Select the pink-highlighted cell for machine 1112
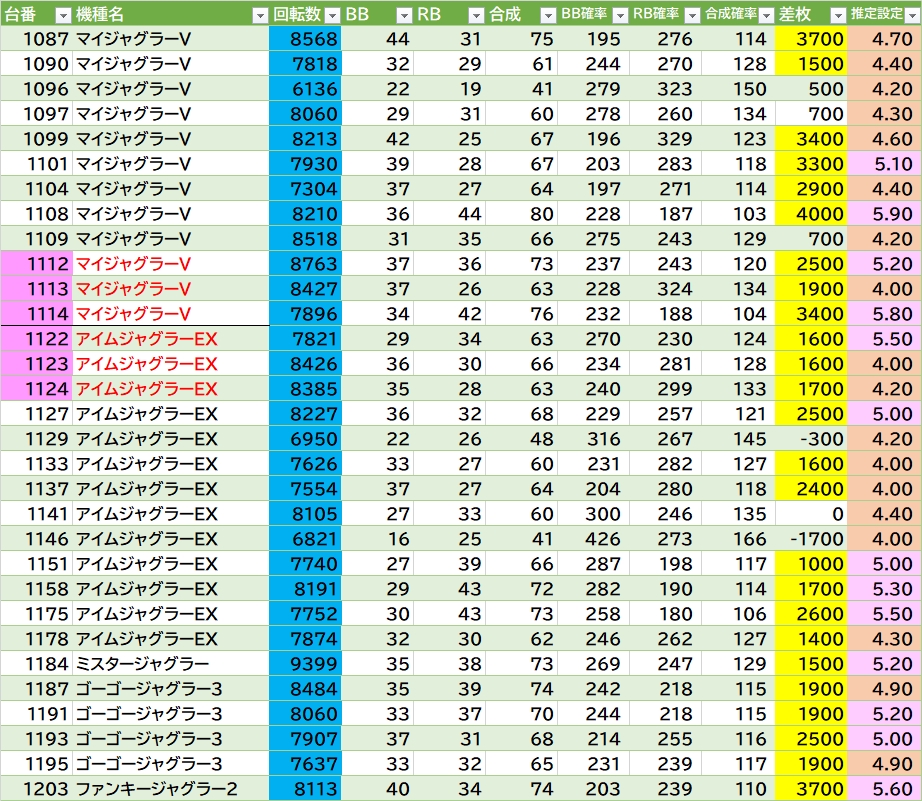 pos(36,264)
